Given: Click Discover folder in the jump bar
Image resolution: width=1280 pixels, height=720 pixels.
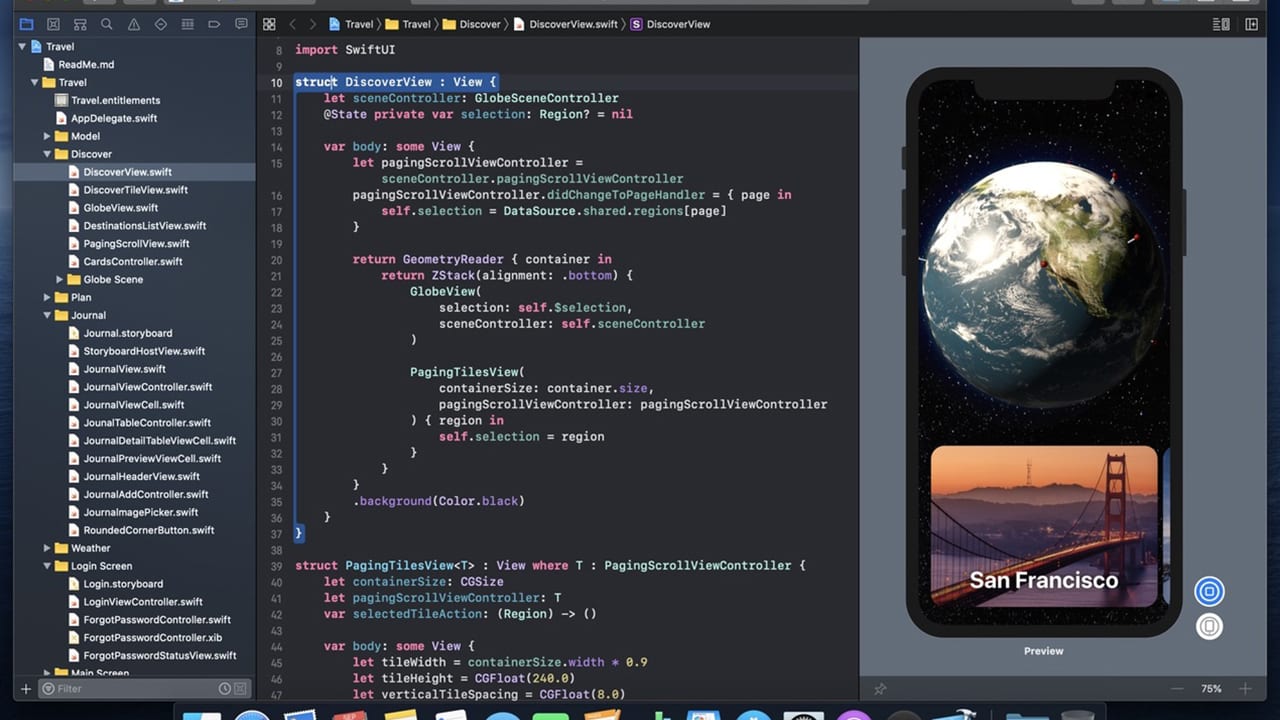Looking at the screenshot, I should click(471, 24).
